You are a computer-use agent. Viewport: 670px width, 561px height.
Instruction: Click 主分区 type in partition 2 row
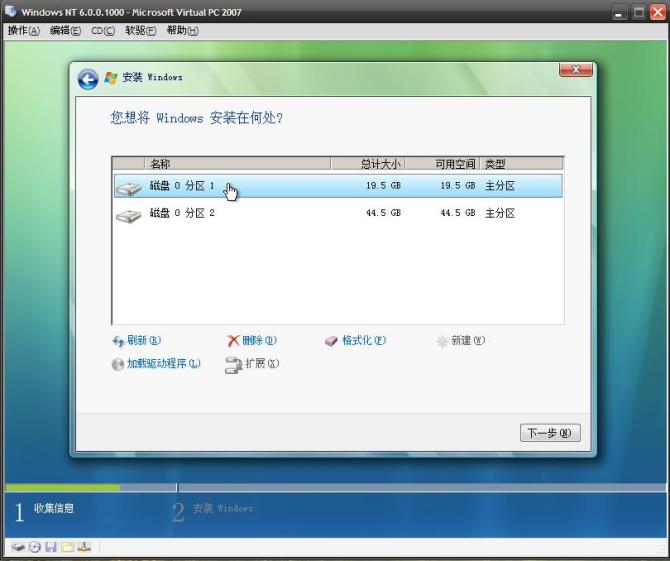500,213
